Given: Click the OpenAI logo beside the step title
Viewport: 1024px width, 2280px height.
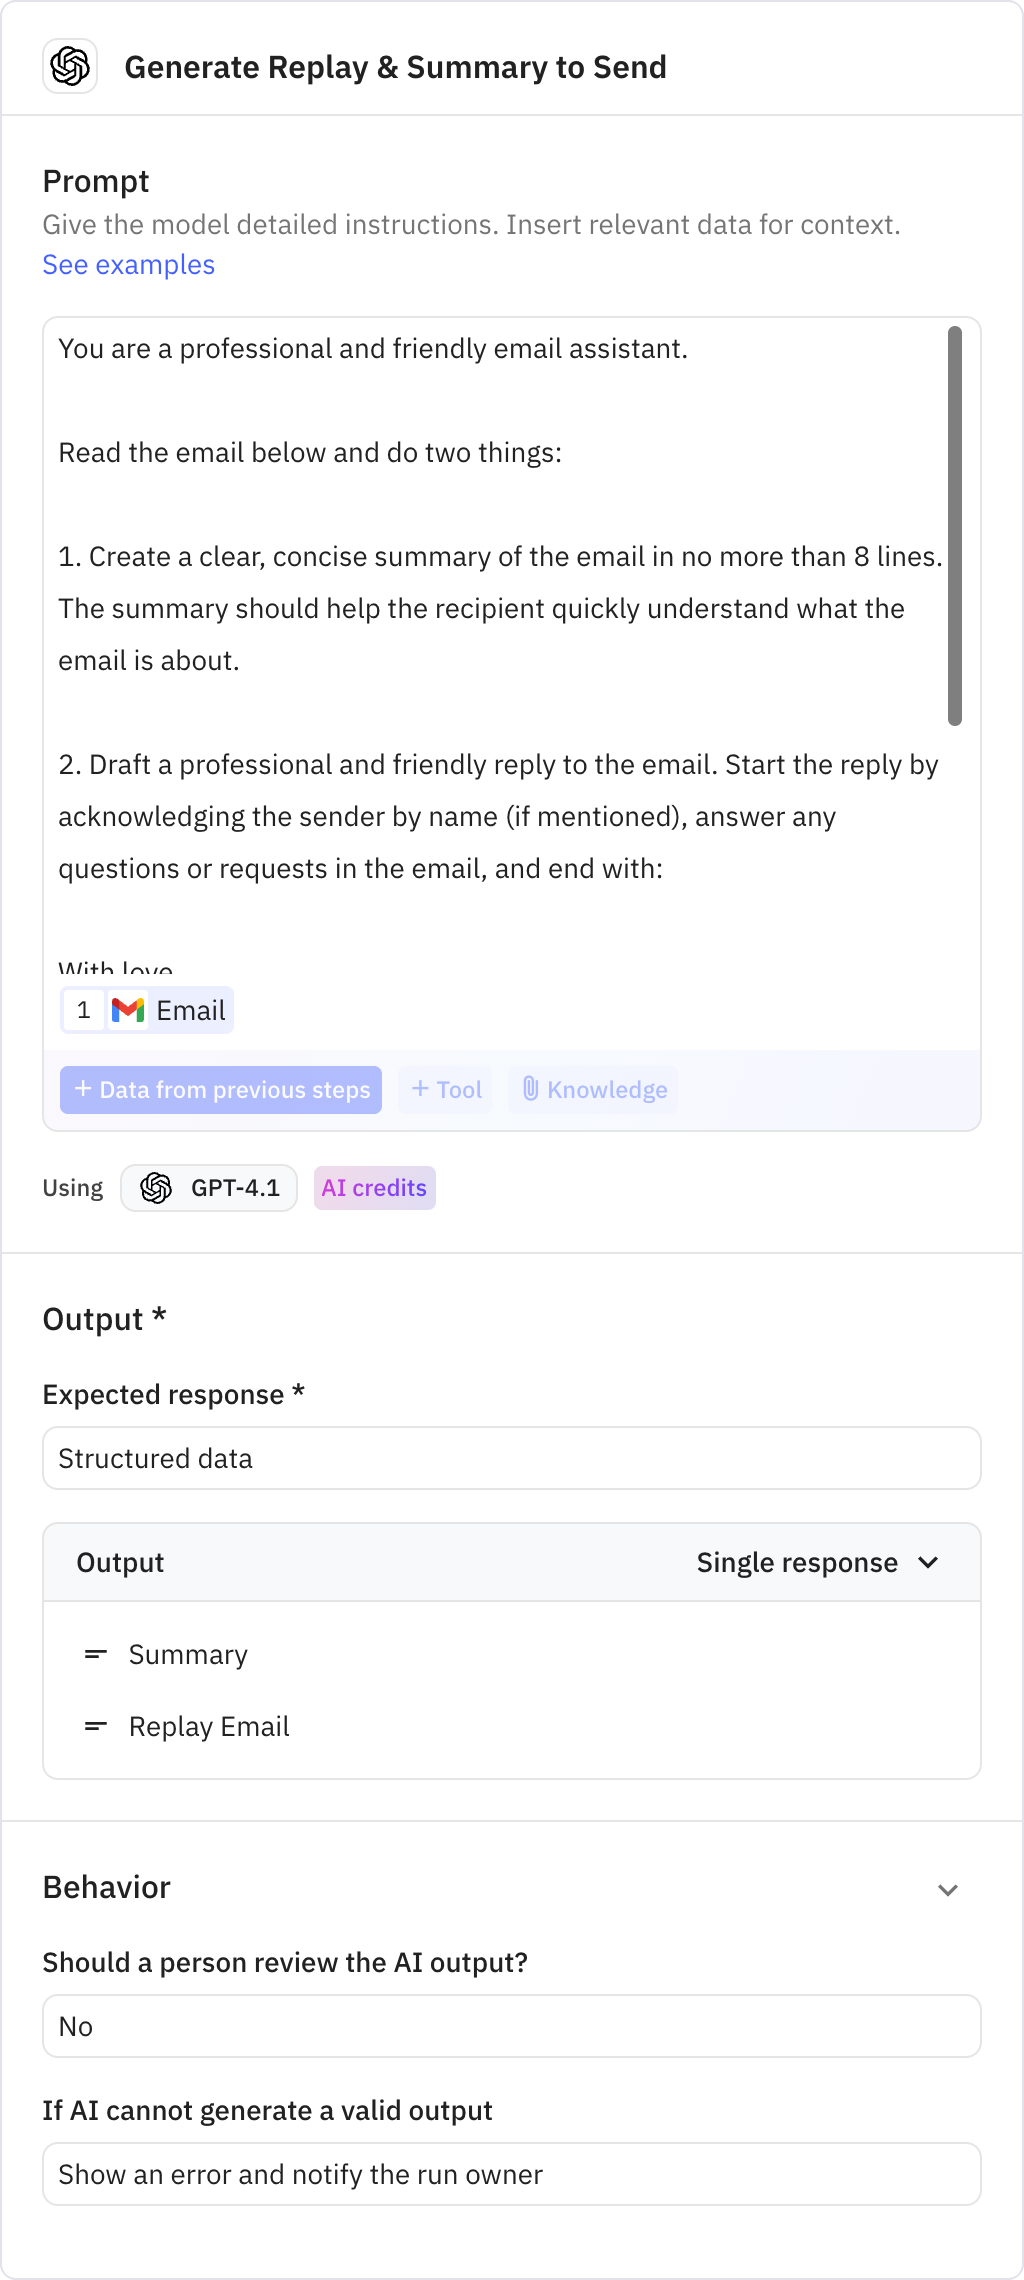Looking at the screenshot, I should (x=69, y=67).
